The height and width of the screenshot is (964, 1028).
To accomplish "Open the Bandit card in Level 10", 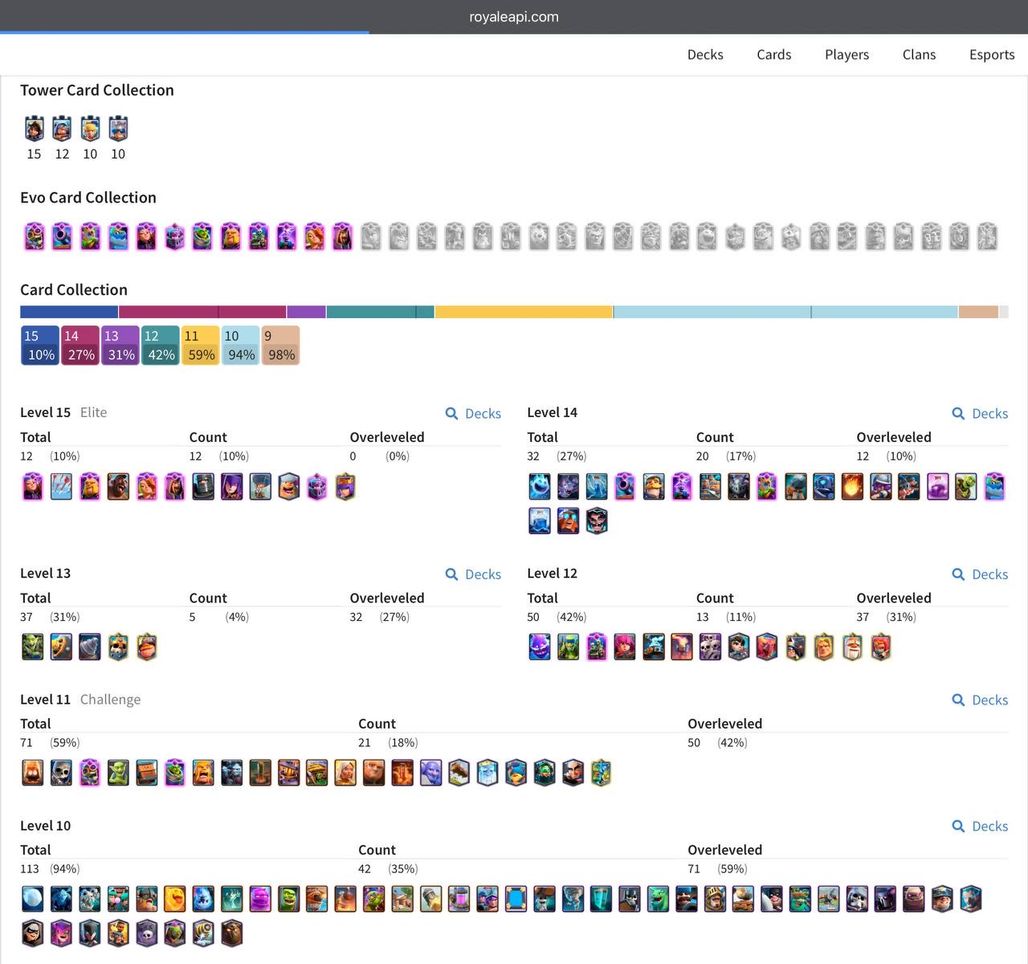I will coord(33,933).
